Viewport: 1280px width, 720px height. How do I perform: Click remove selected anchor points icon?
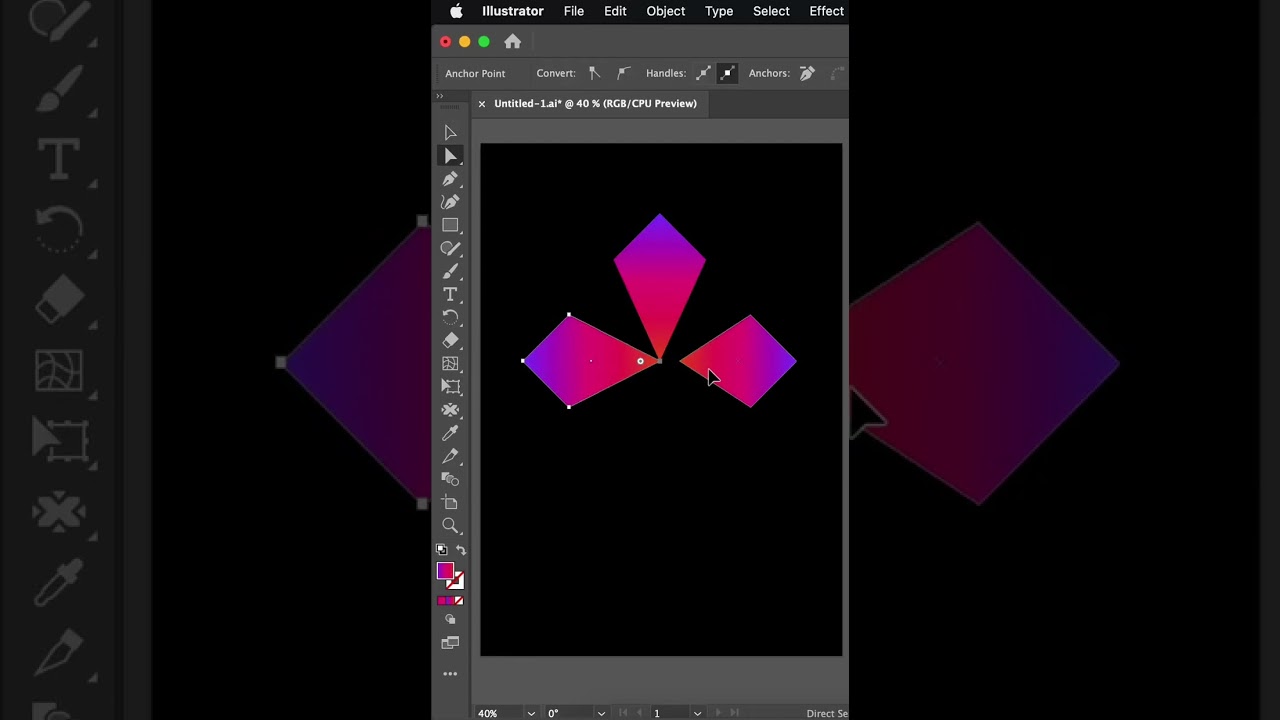[807, 73]
